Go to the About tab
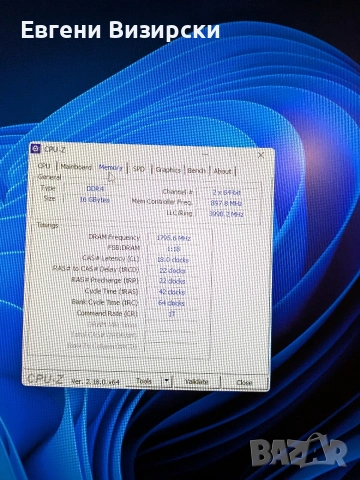360x480 pixels. (x=222, y=171)
